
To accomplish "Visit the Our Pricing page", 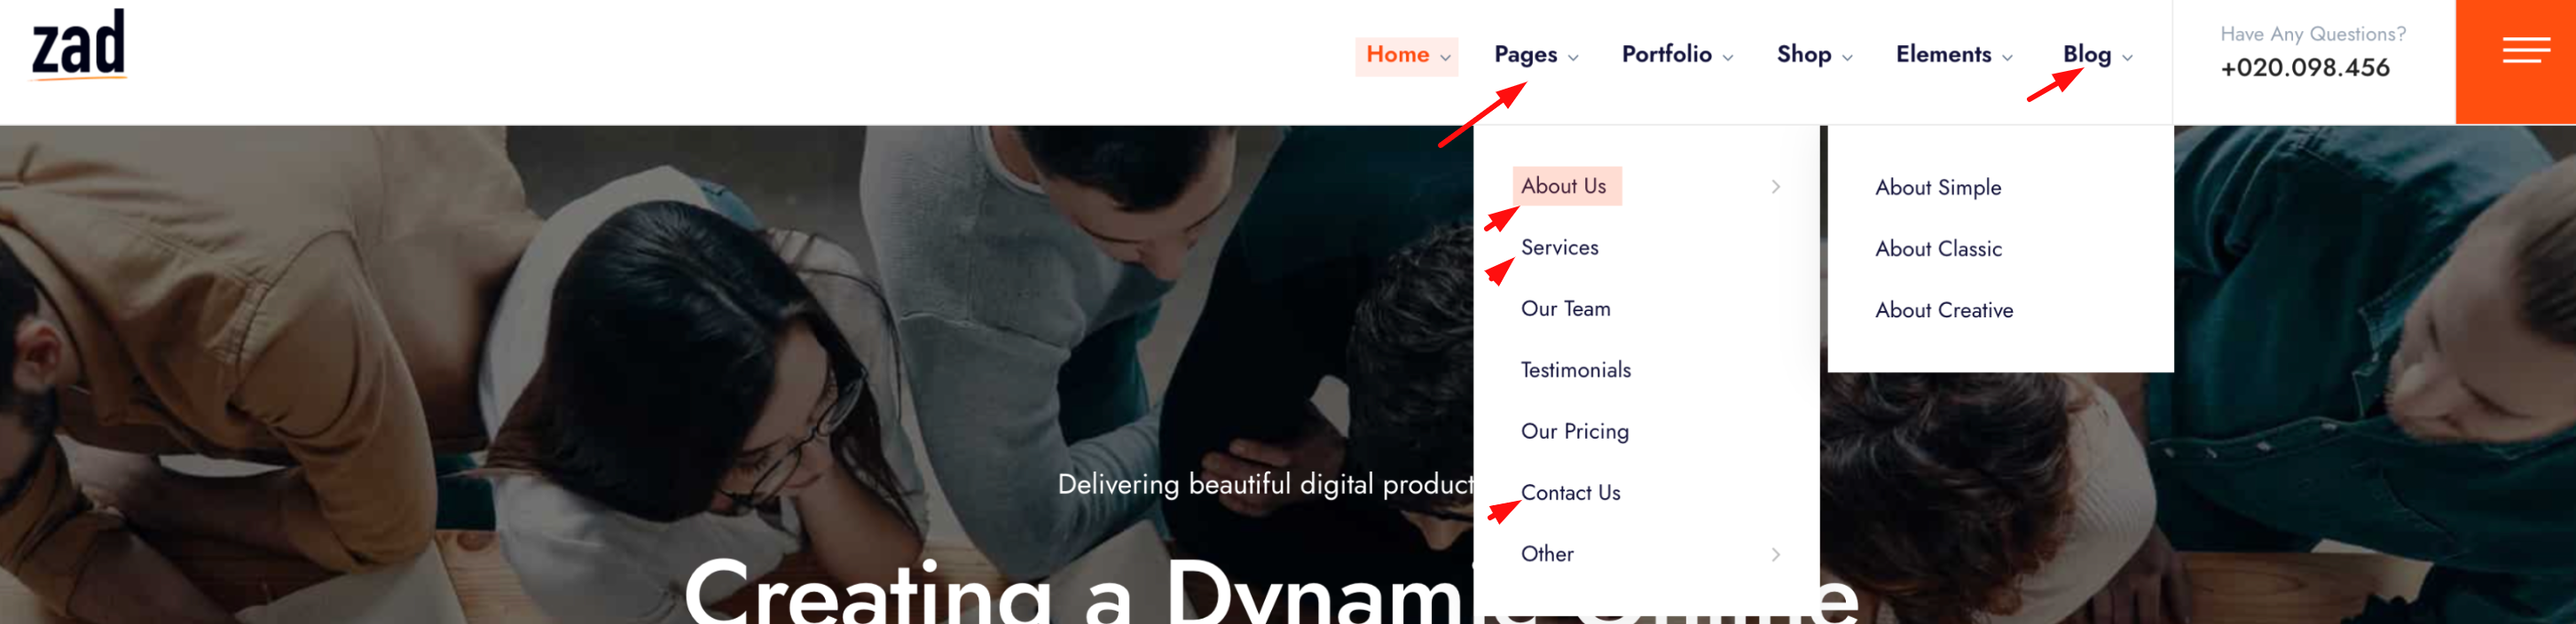I will coord(1574,432).
